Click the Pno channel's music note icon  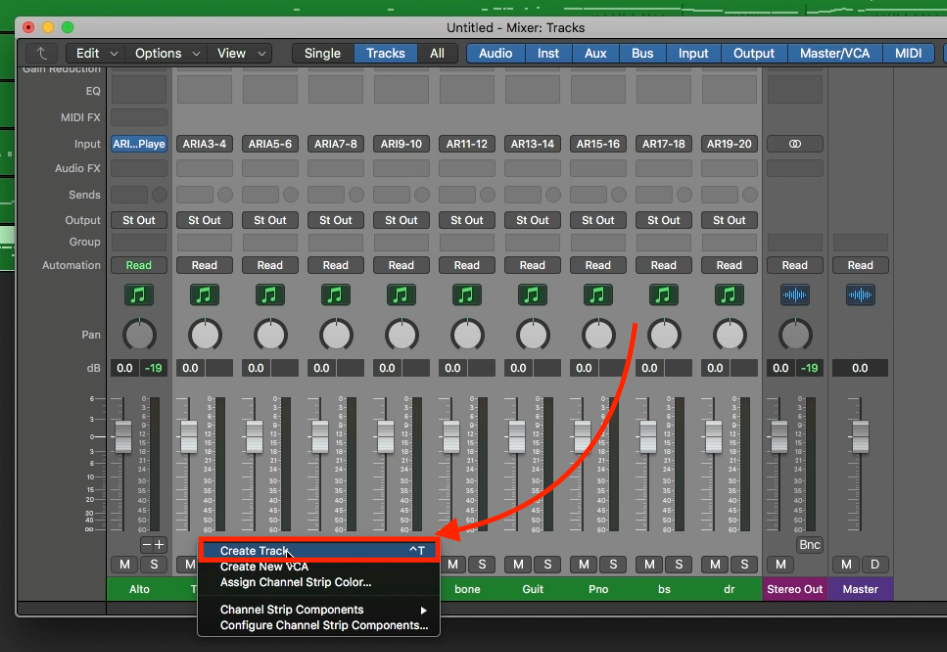(x=598, y=295)
